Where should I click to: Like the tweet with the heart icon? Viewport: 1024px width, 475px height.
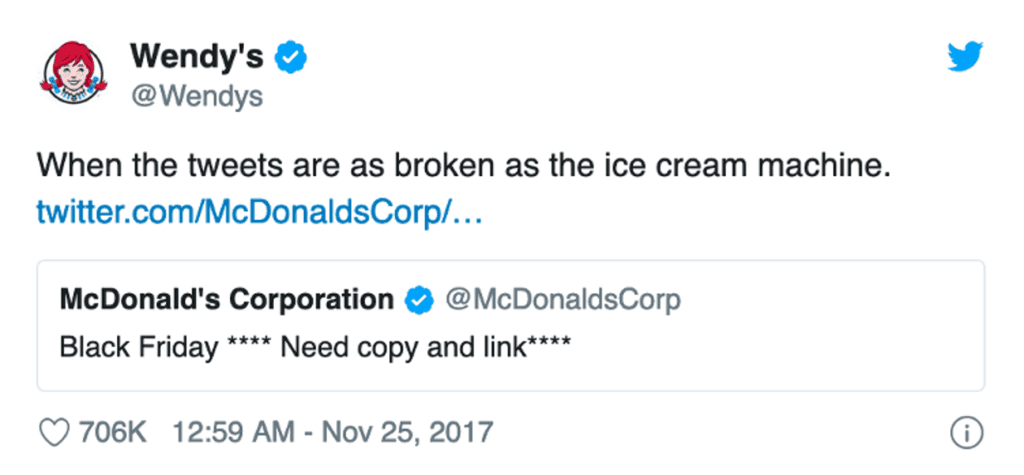point(53,433)
